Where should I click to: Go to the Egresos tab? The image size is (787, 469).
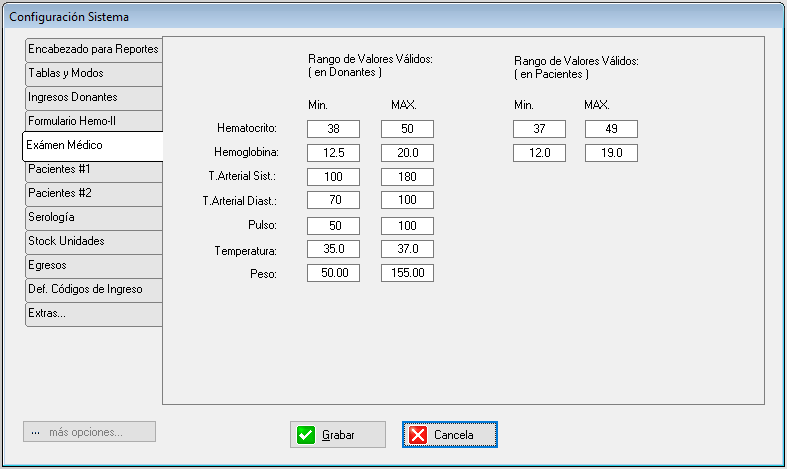[x=93, y=265]
